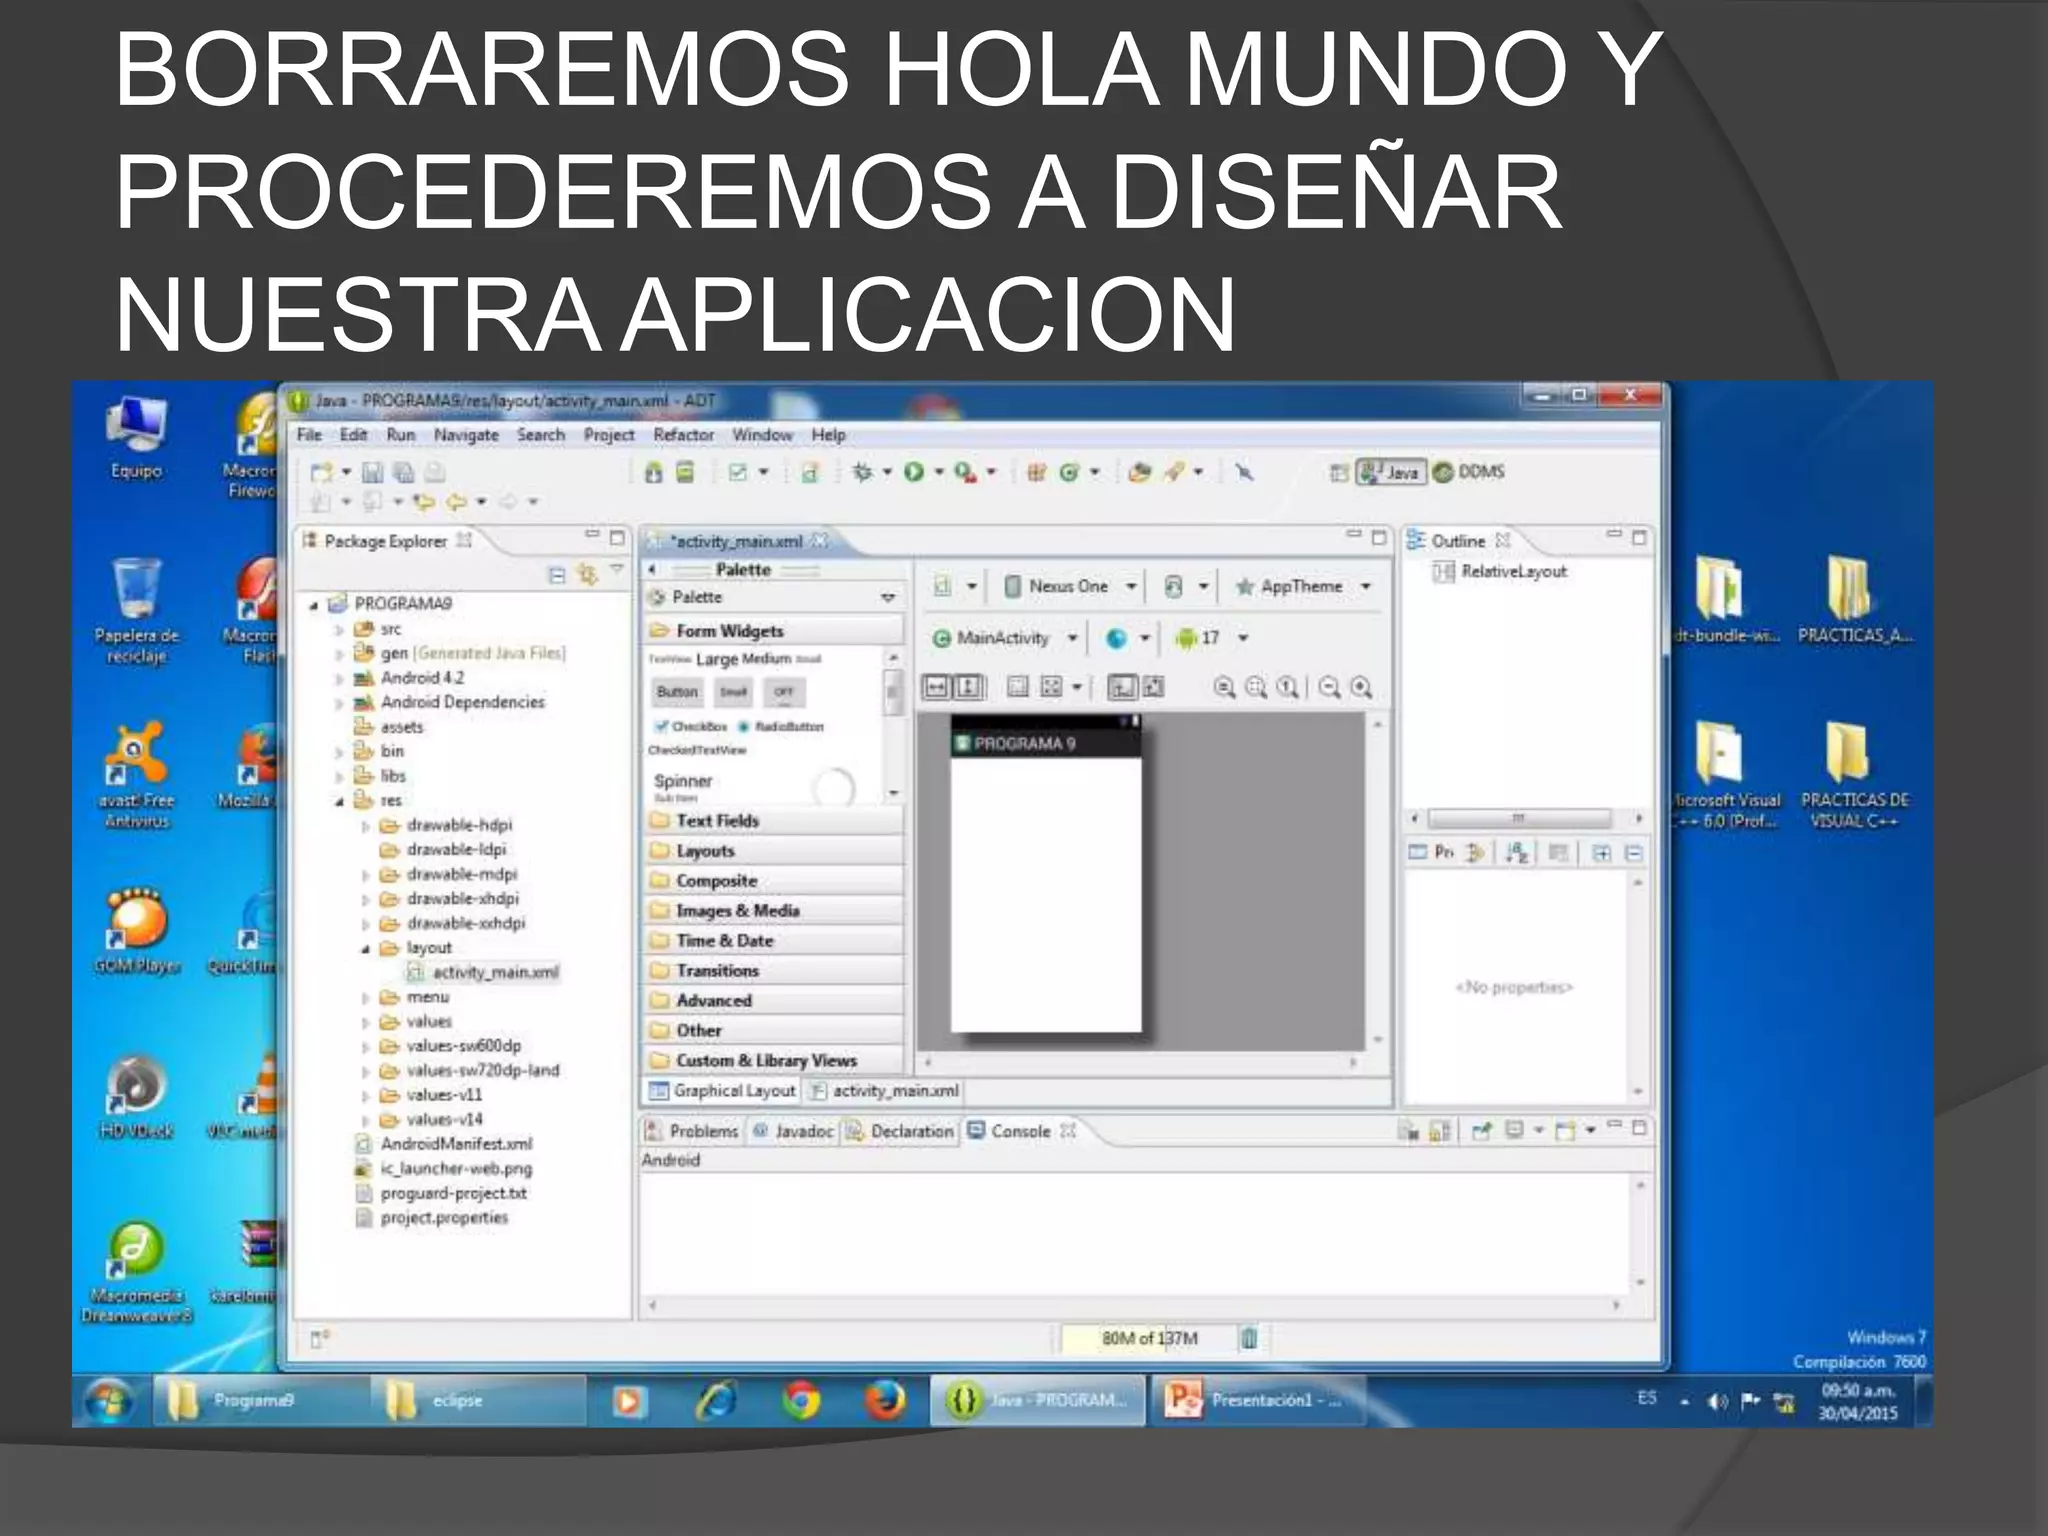
Task: Toggle fill height layout button
Action: 968,687
